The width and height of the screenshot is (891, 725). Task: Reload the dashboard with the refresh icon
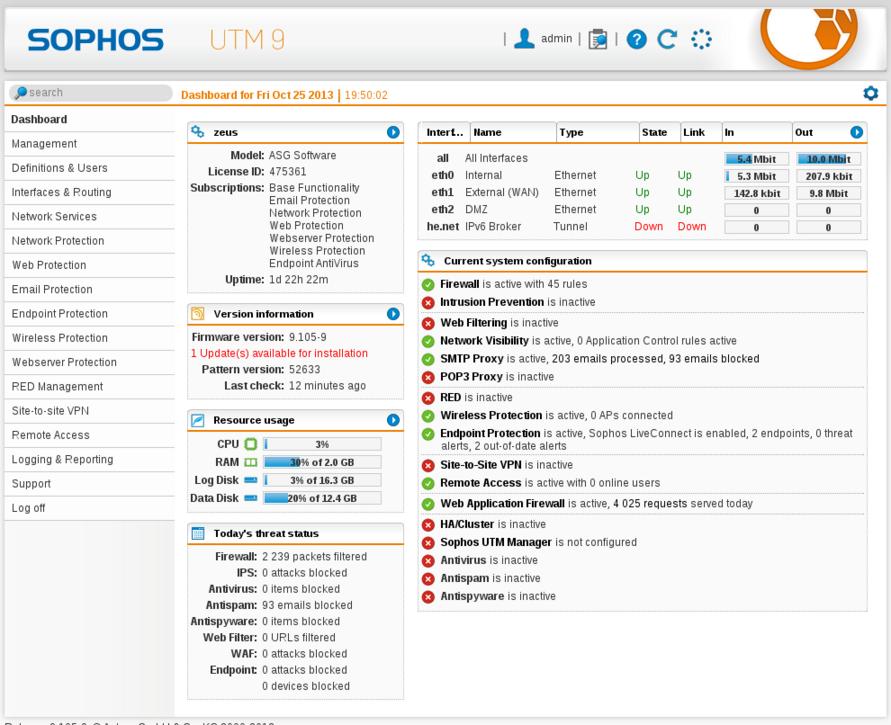pos(667,39)
